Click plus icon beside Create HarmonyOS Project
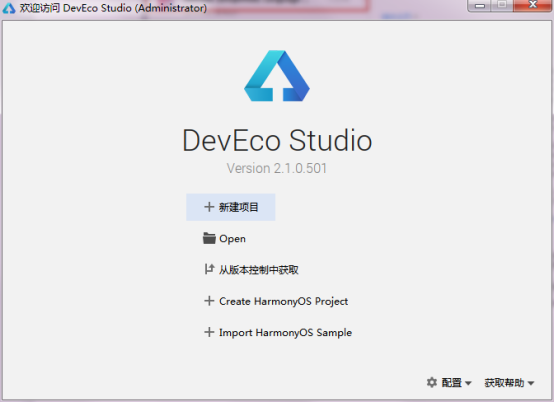 tap(209, 301)
